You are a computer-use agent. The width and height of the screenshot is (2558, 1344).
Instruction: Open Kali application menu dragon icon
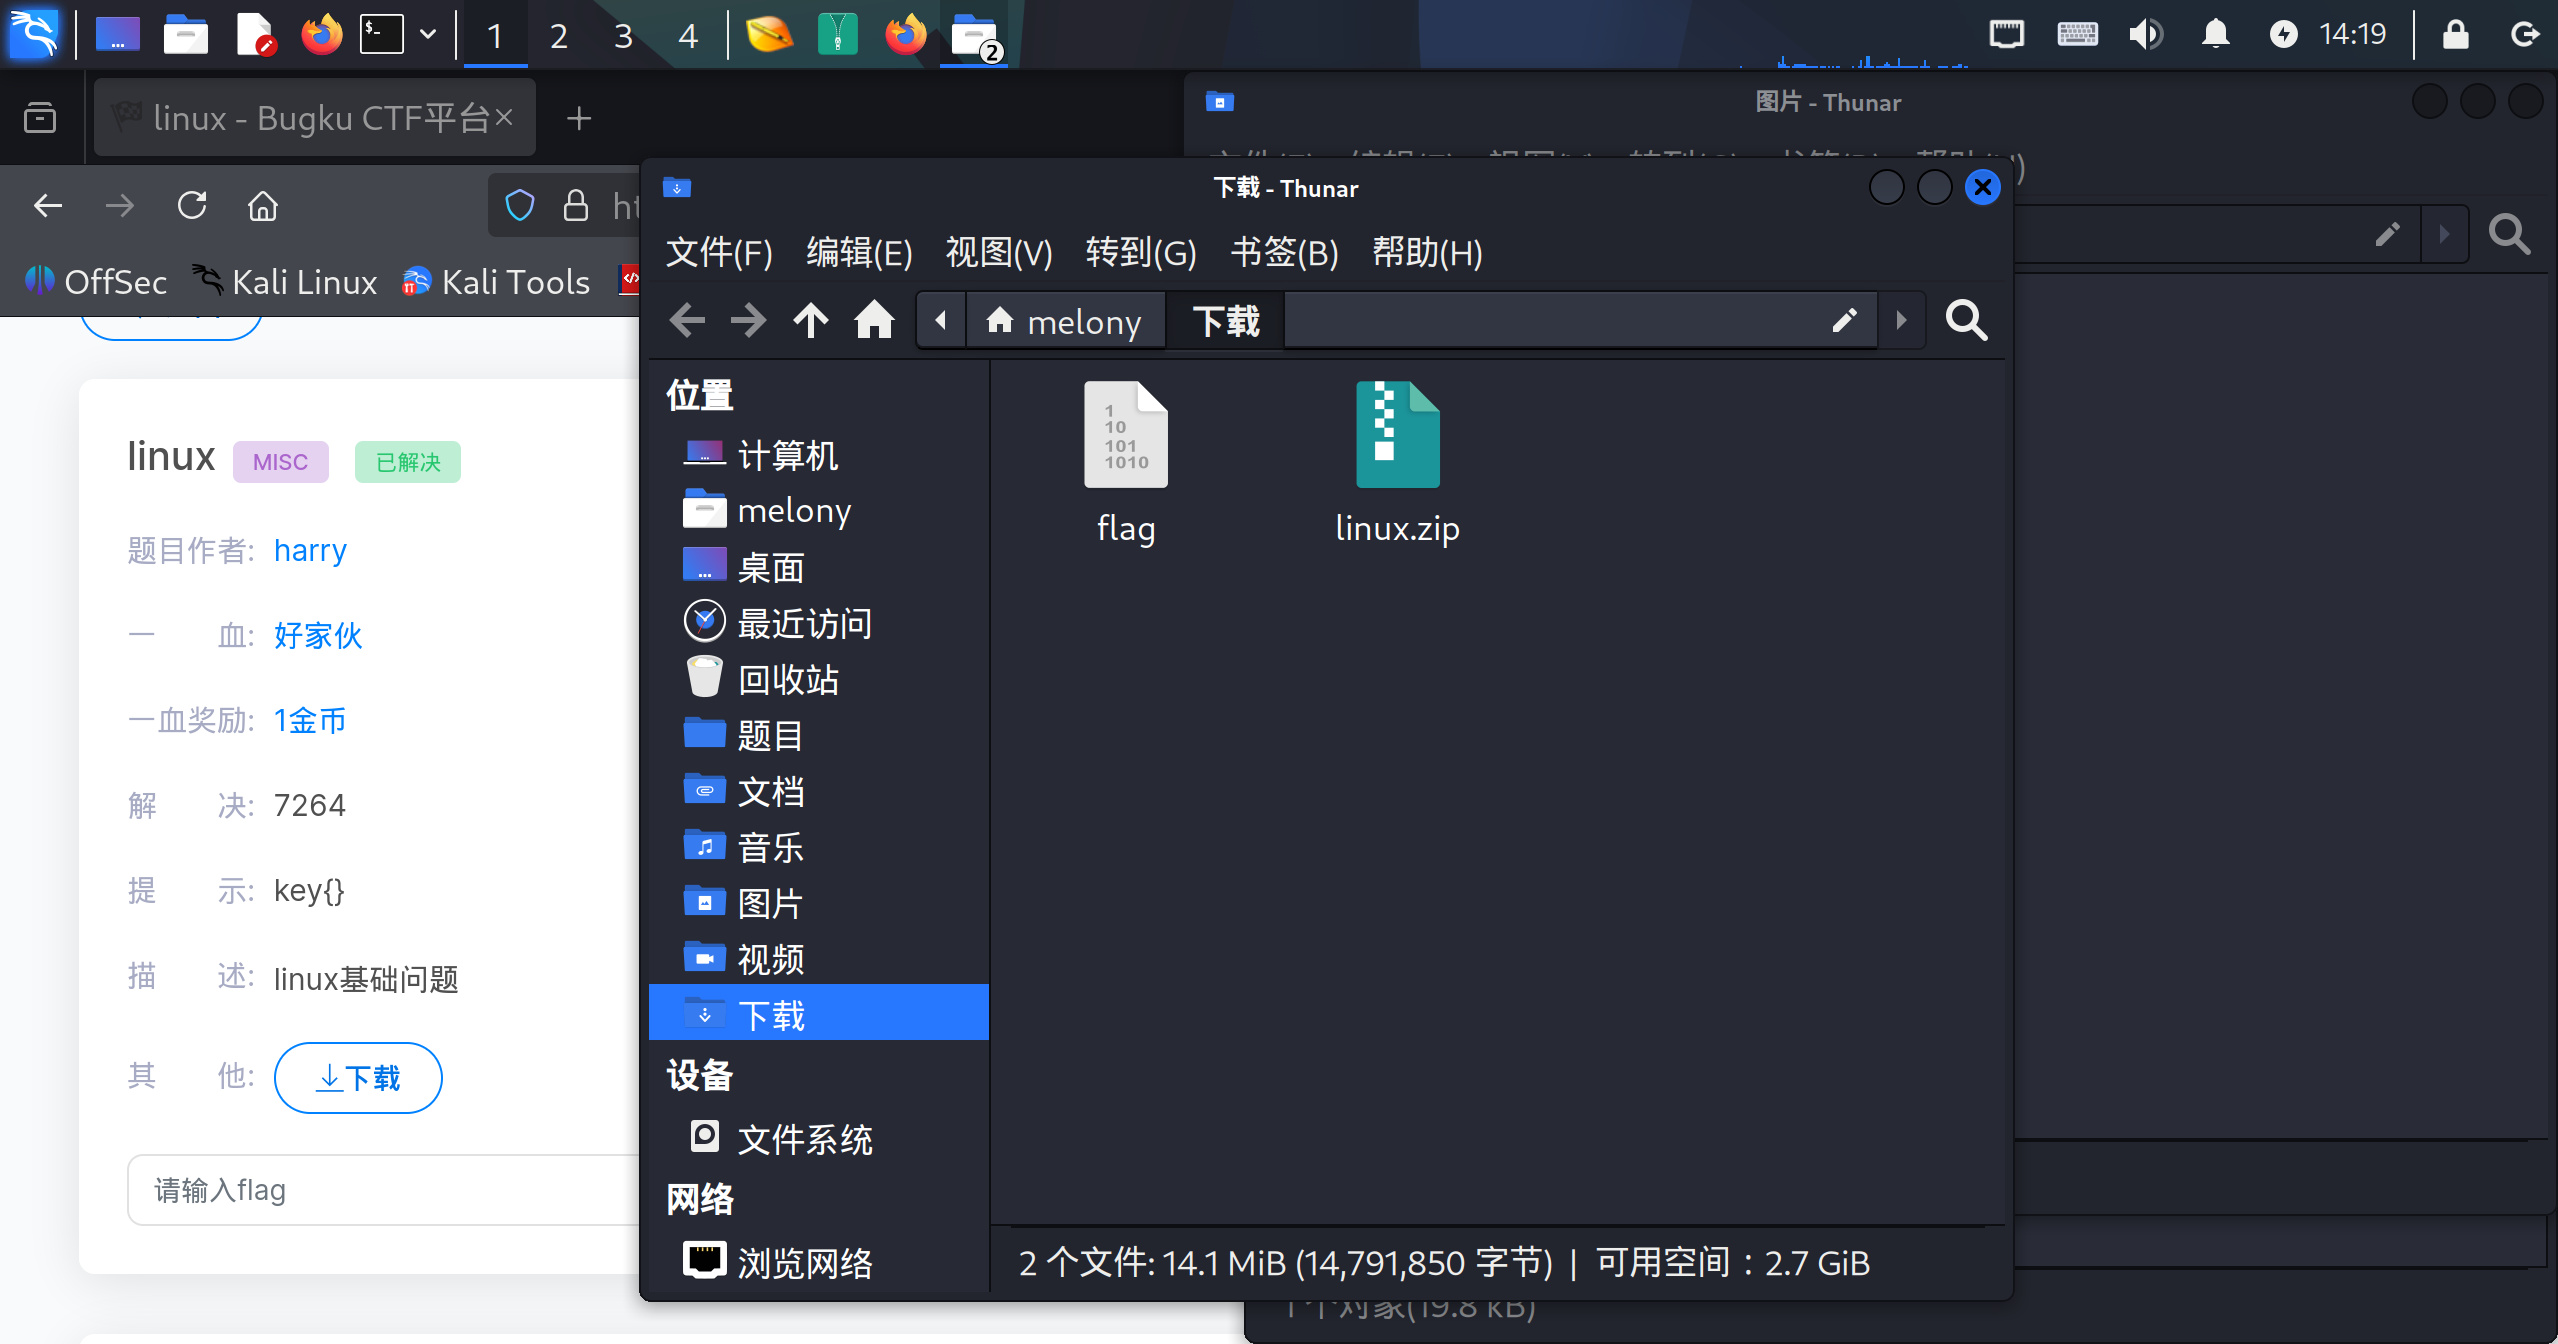point(34,34)
